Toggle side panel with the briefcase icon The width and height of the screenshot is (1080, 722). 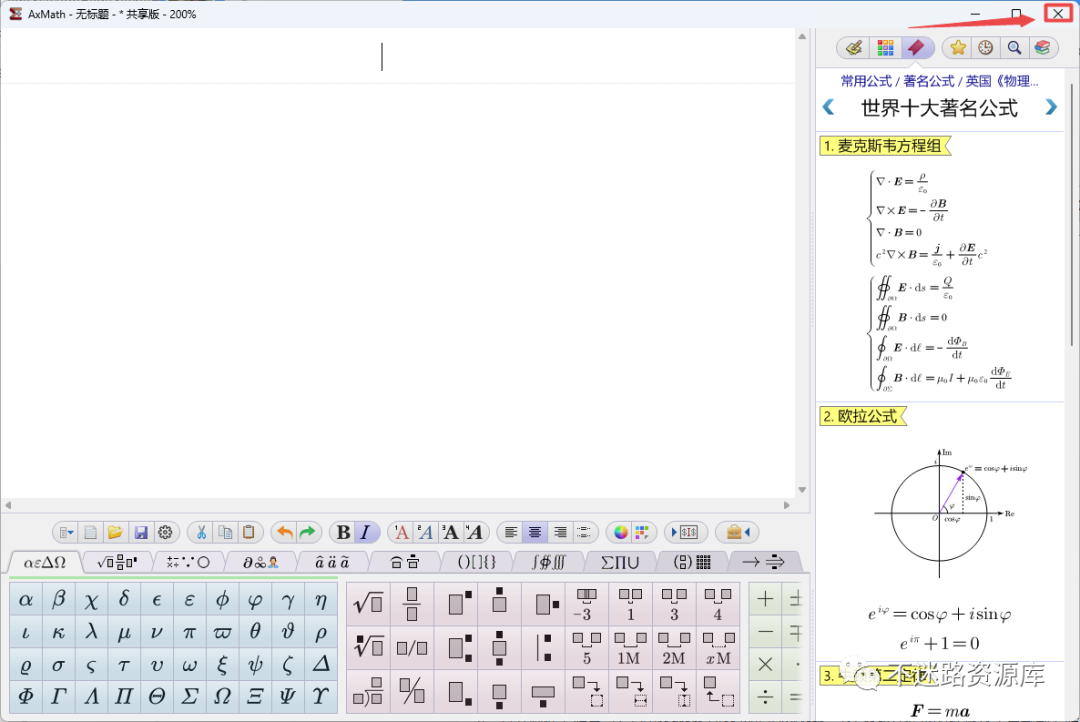[x=738, y=532]
